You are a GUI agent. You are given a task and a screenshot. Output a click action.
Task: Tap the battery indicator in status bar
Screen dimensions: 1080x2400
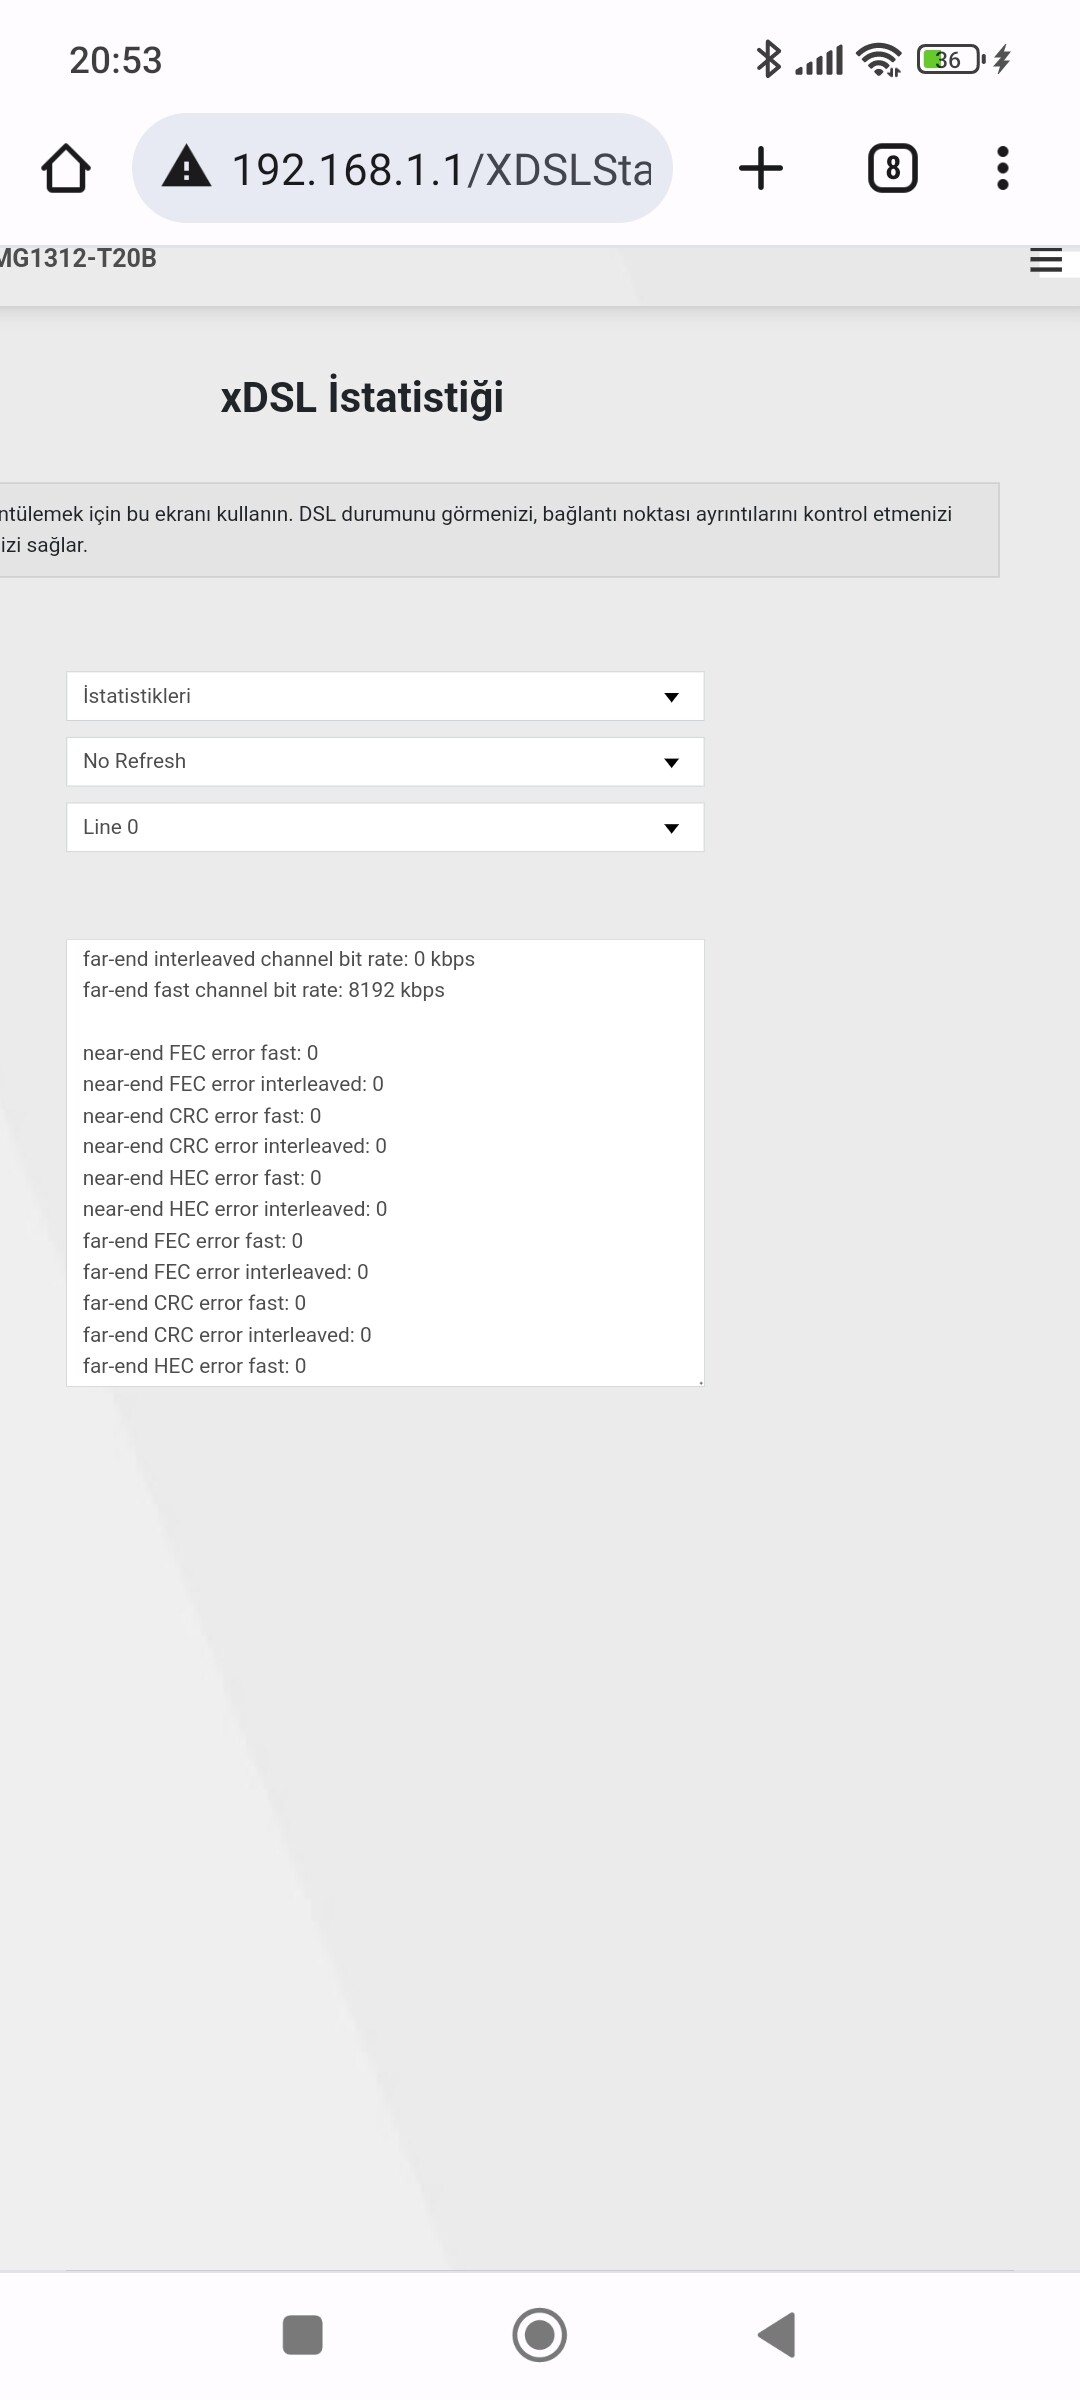pos(951,60)
